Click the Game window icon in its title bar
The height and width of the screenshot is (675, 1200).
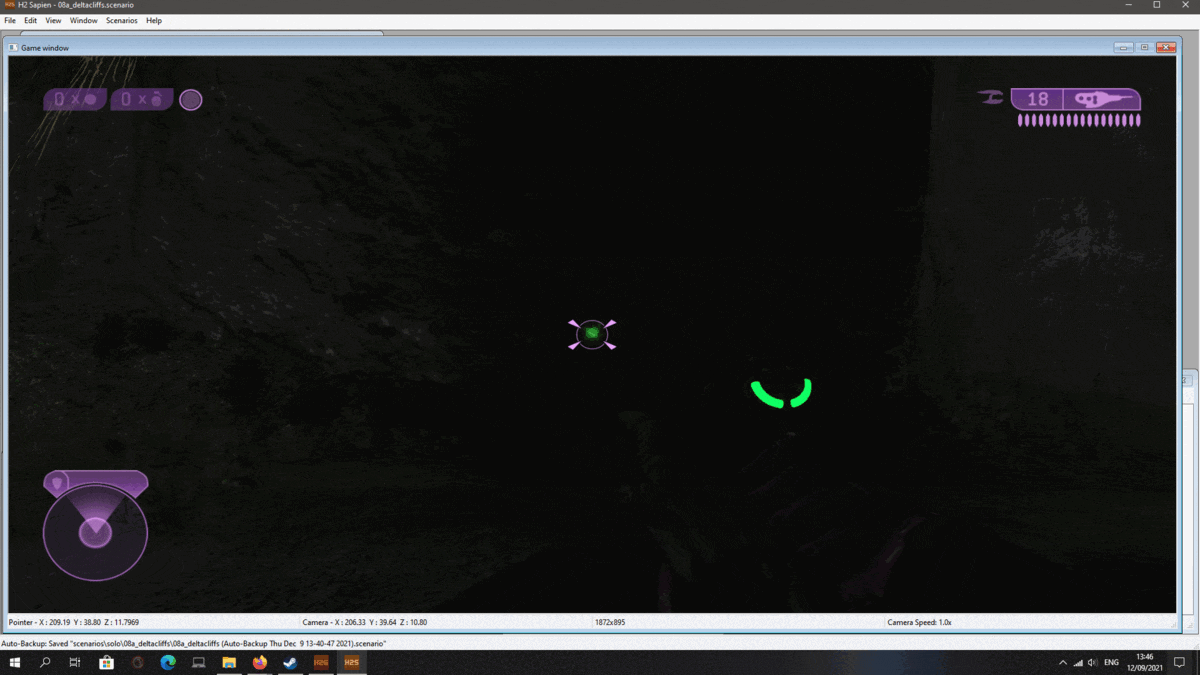click(14, 47)
